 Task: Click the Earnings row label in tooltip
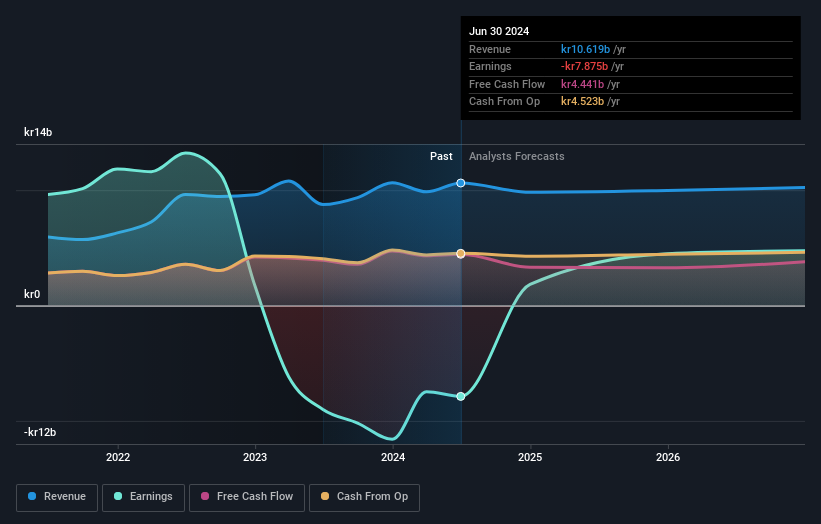[x=490, y=66]
